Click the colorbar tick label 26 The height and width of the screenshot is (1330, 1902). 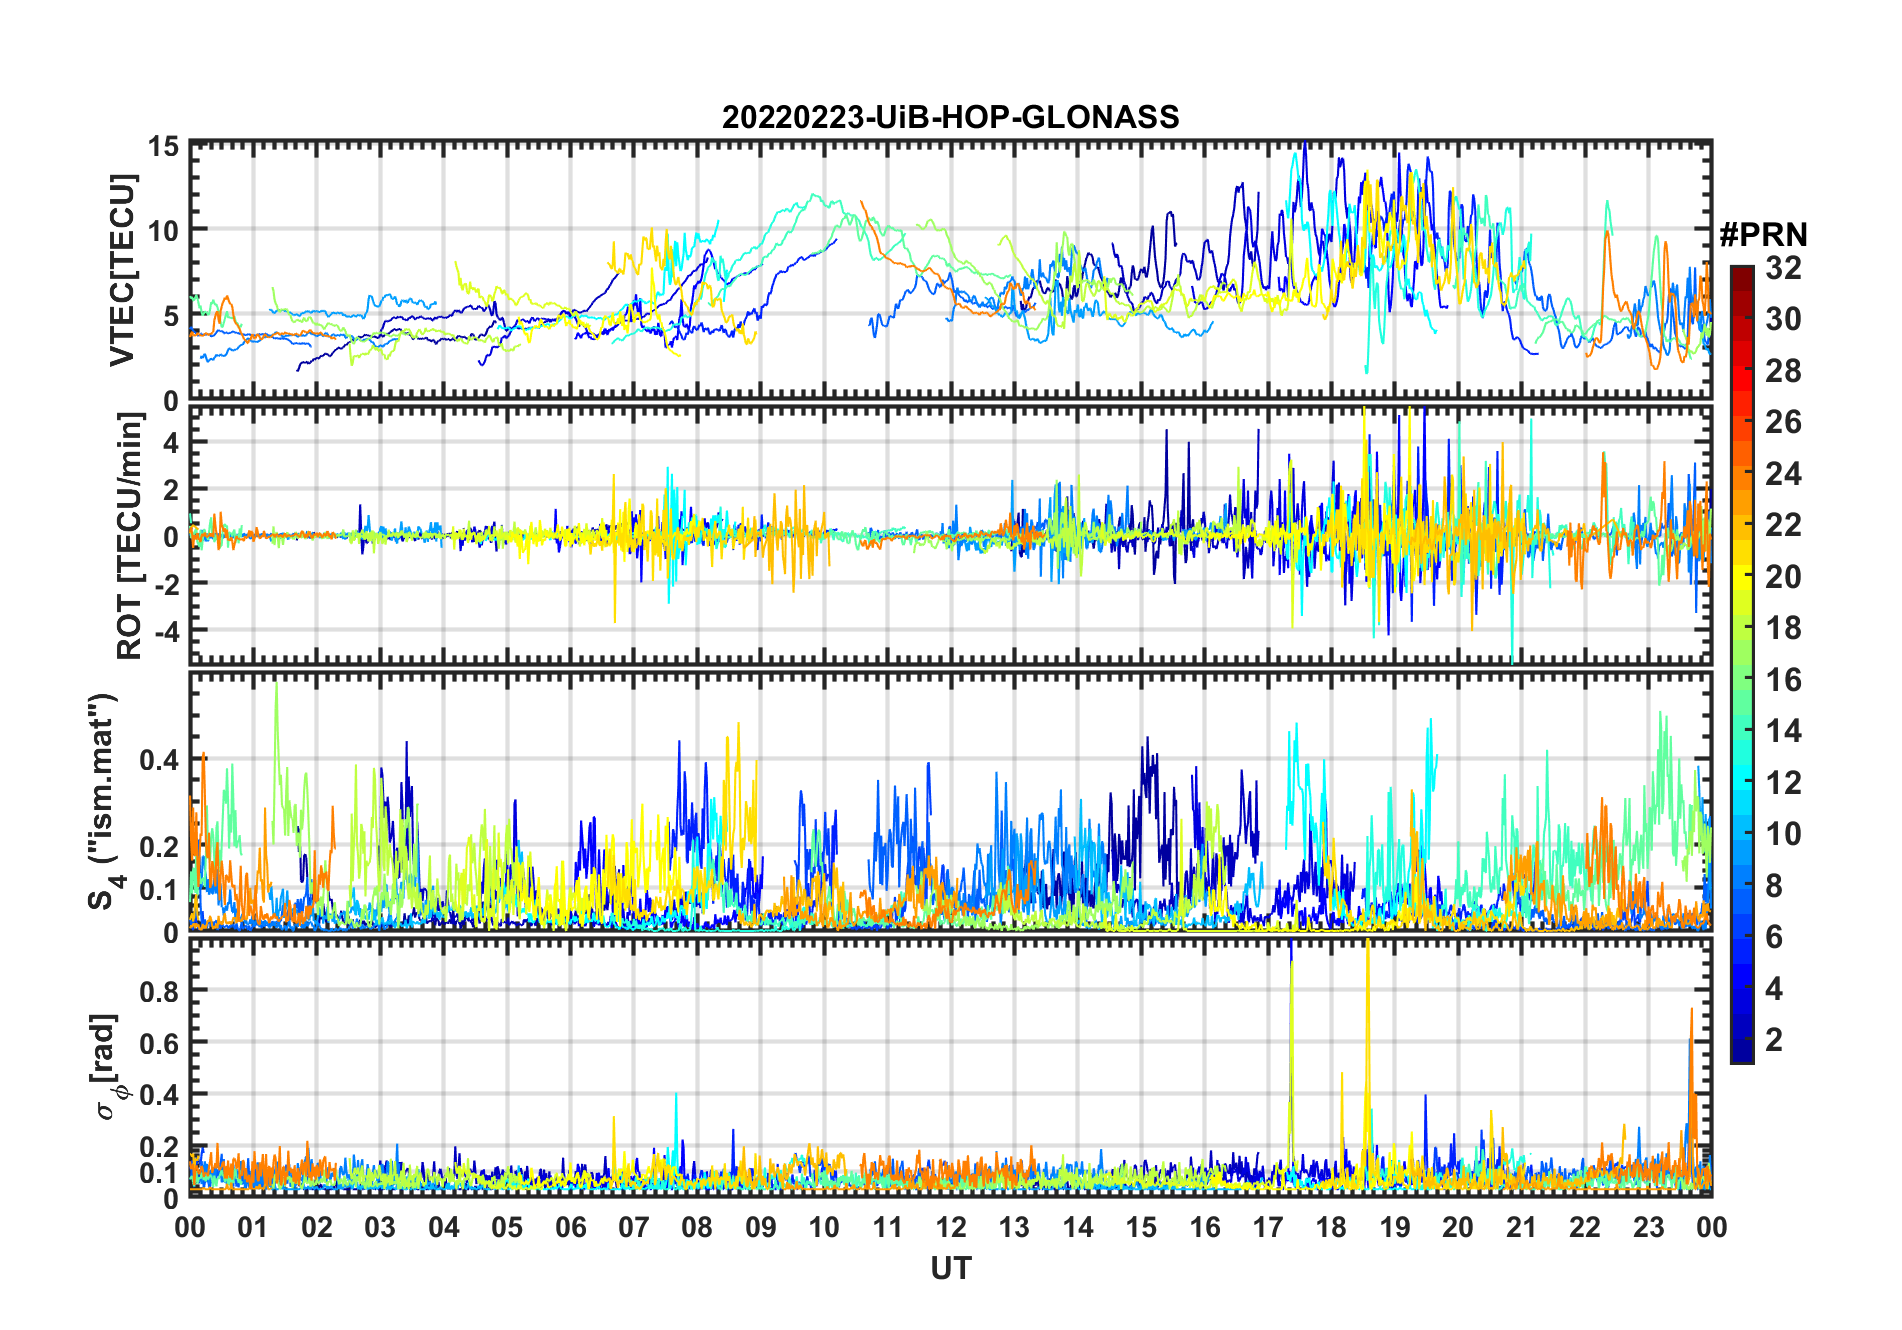coord(1782,422)
